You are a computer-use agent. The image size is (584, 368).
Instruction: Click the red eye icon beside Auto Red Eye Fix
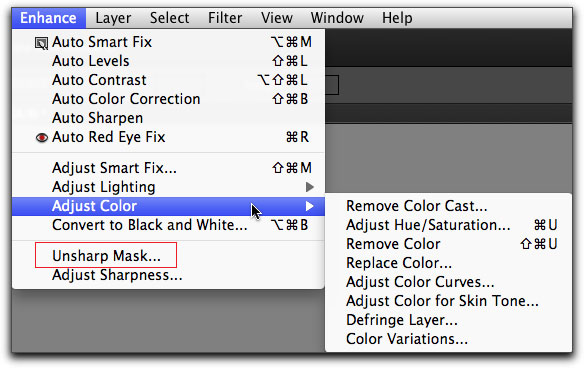click(x=42, y=137)
